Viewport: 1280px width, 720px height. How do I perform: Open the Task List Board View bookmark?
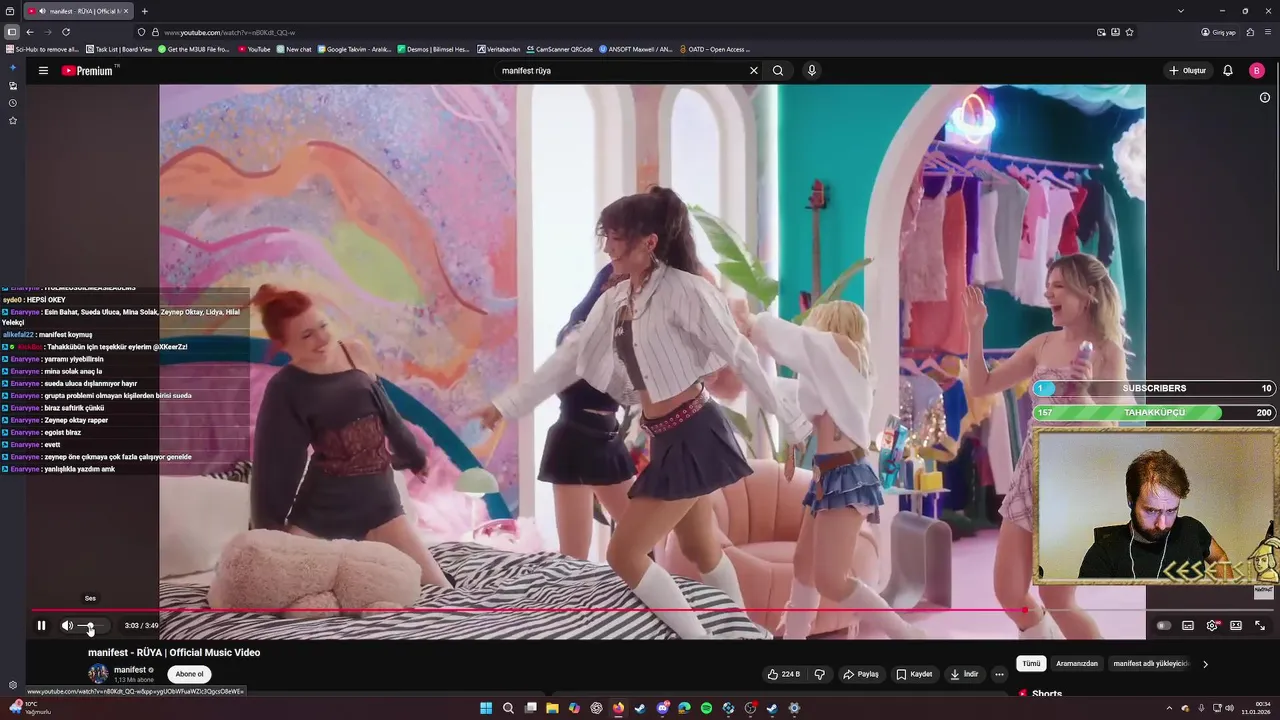[119, 49]
